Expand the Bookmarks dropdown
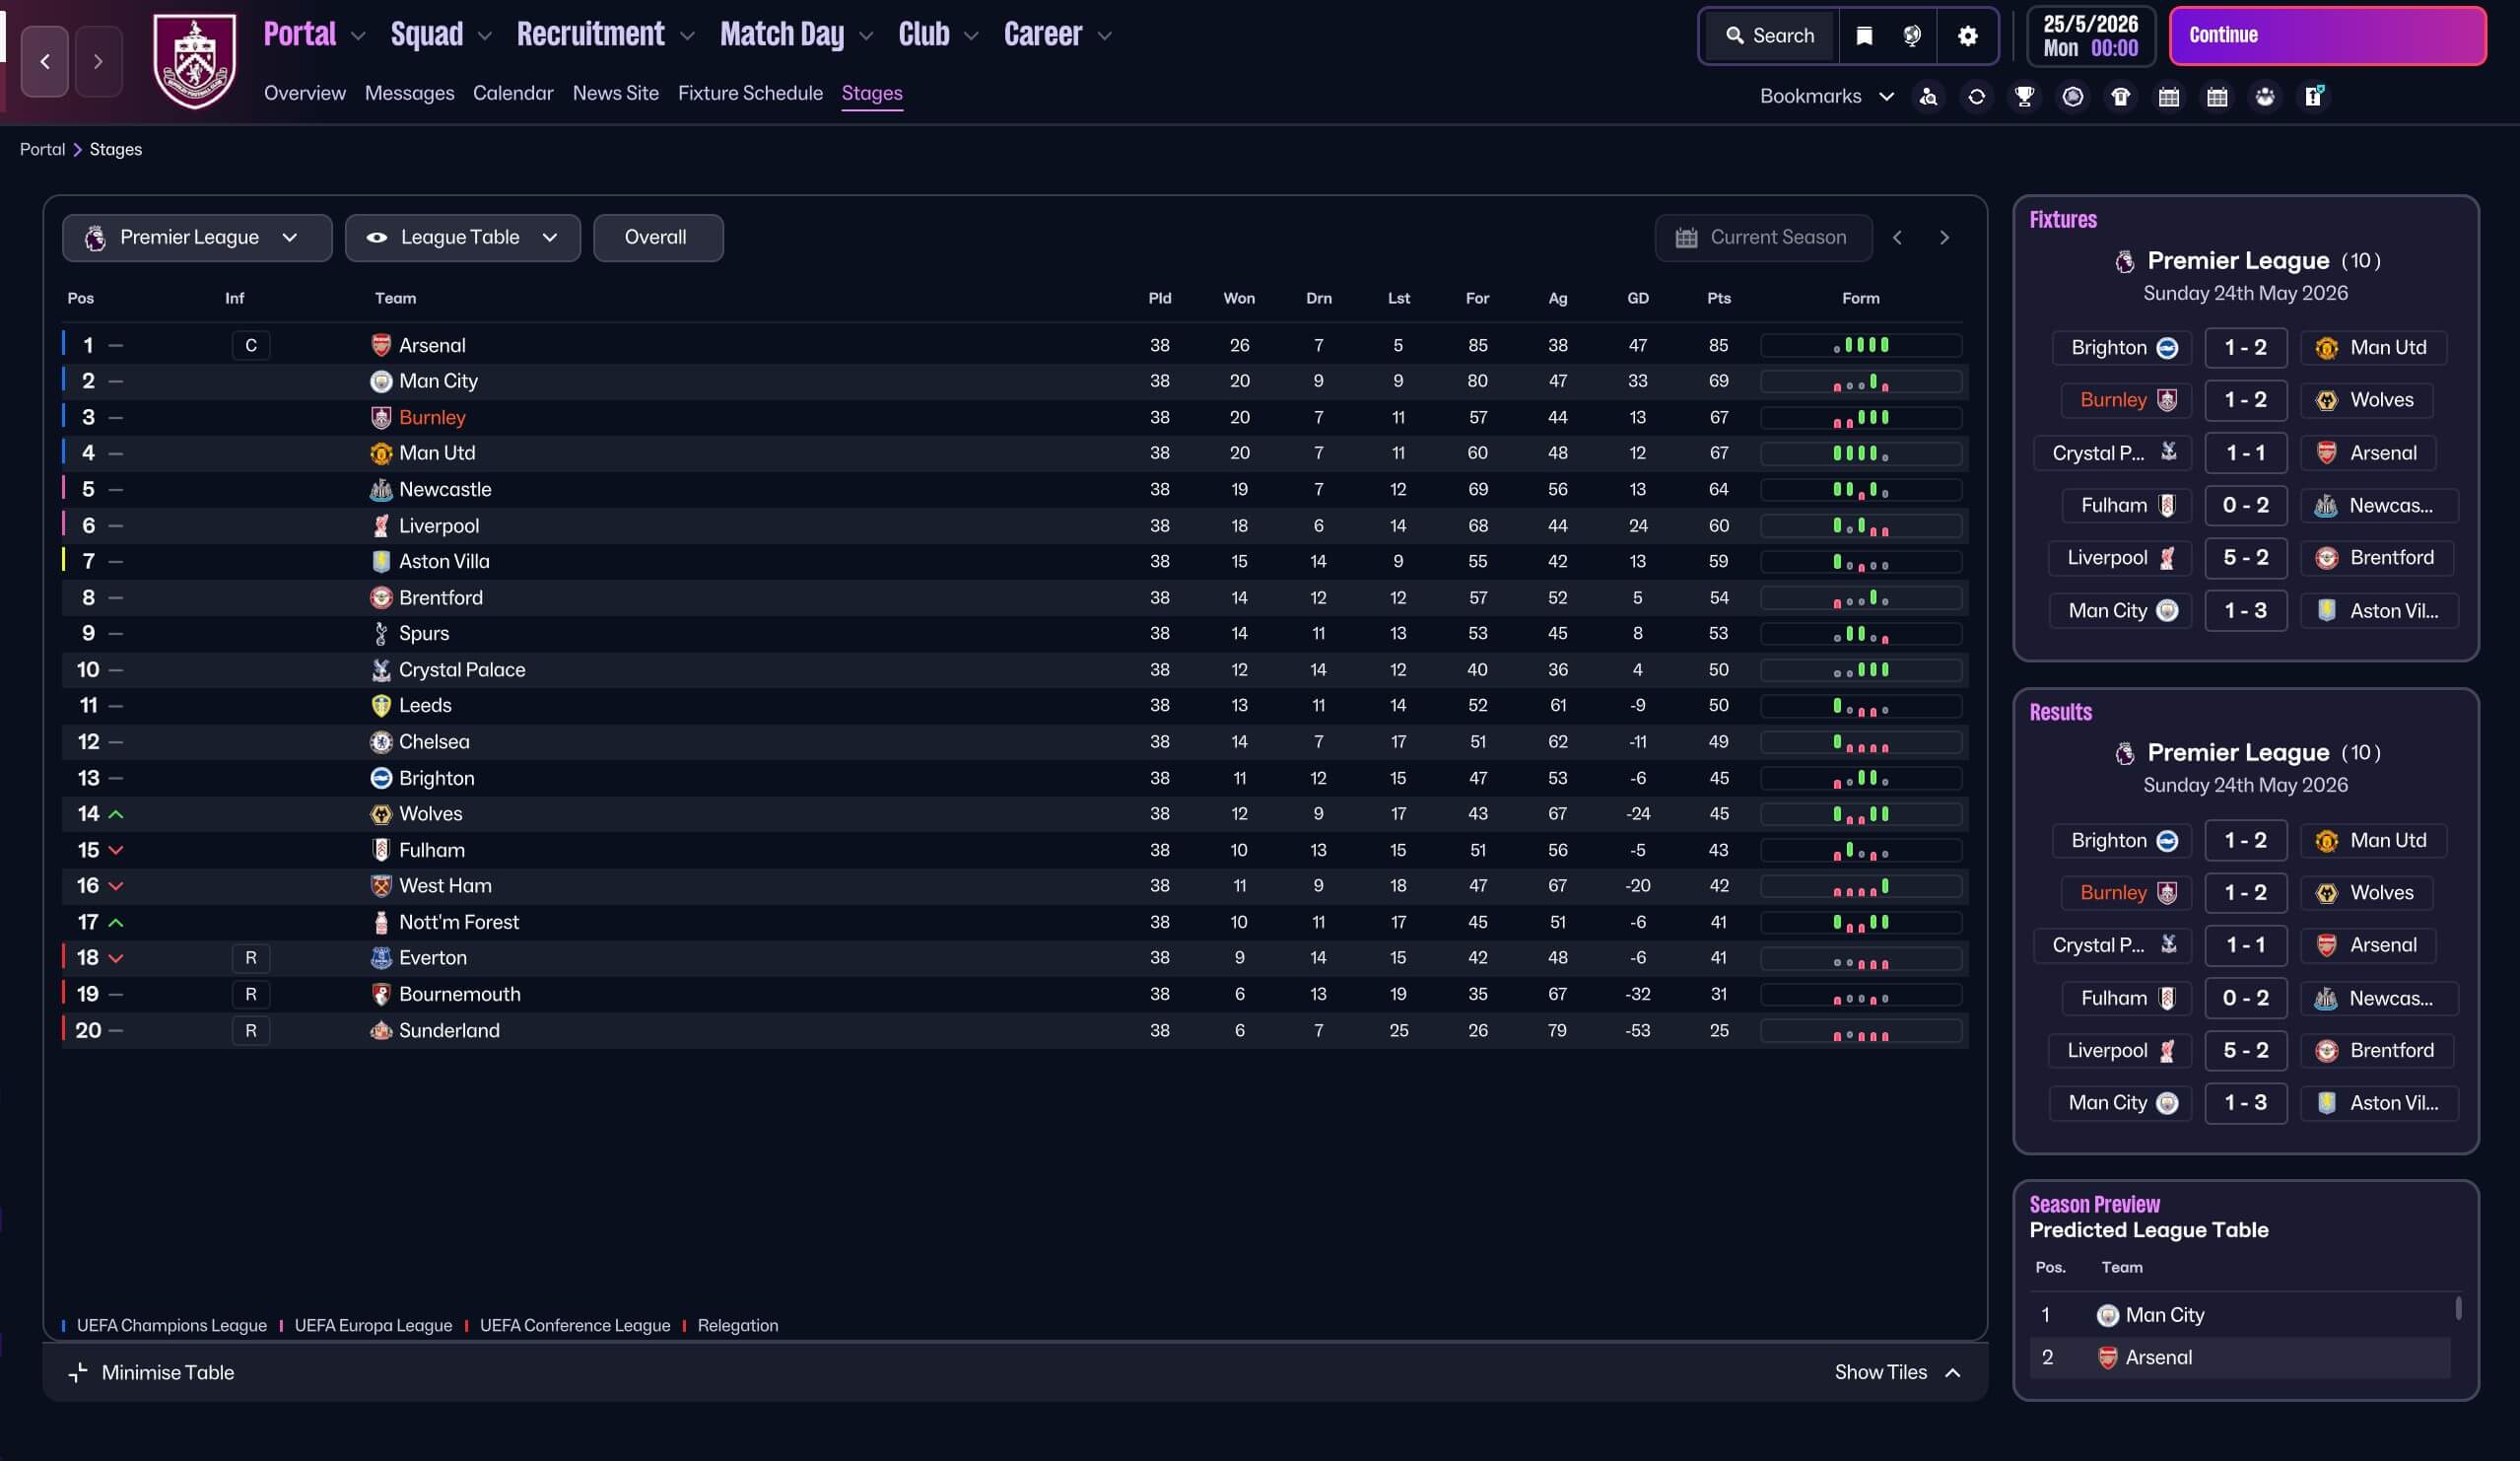This screenshot has height=1461, width=2520. [1826, 97]
